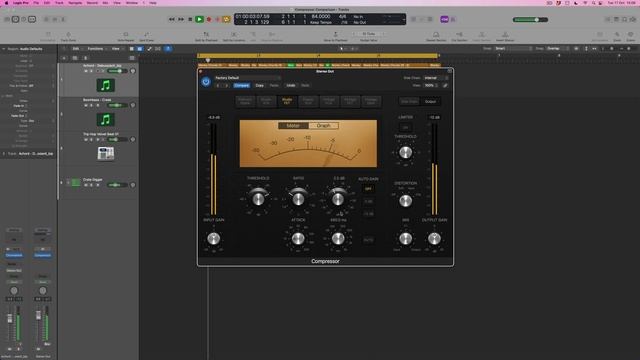
Task: Click the Make Up gain knob
Action: coord(338,199)
